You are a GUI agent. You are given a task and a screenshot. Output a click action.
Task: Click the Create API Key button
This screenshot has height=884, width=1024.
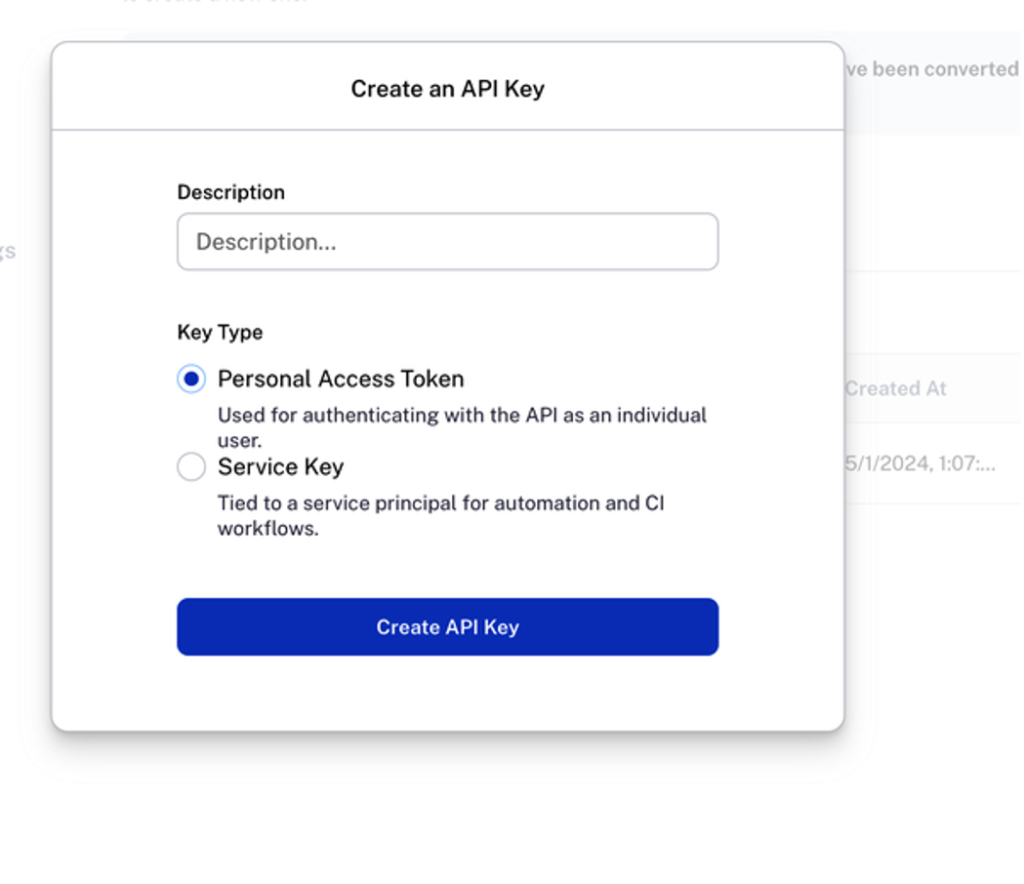447,627
